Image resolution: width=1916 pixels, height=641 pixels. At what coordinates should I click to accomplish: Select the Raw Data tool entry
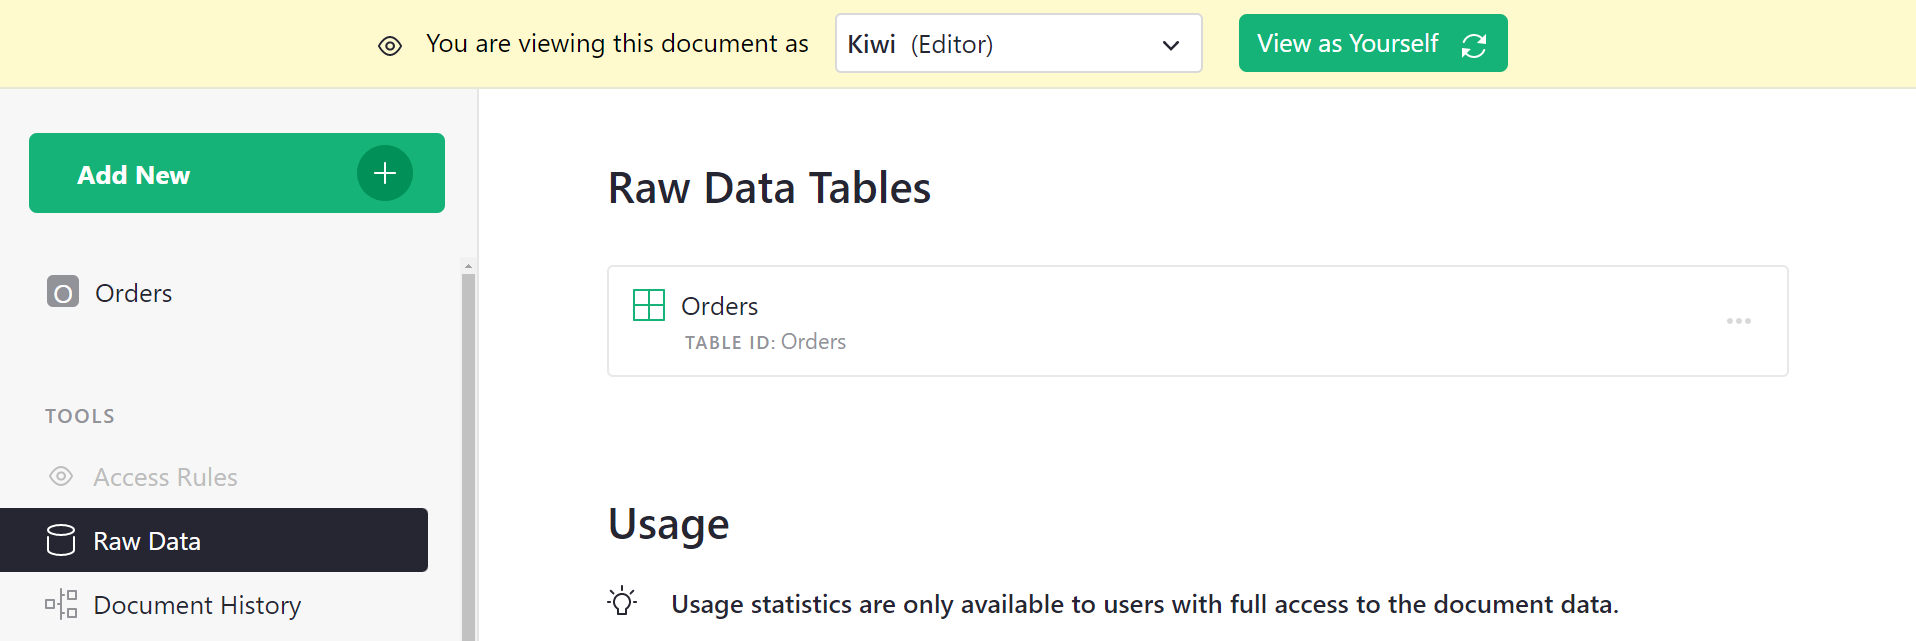[147, 541]
